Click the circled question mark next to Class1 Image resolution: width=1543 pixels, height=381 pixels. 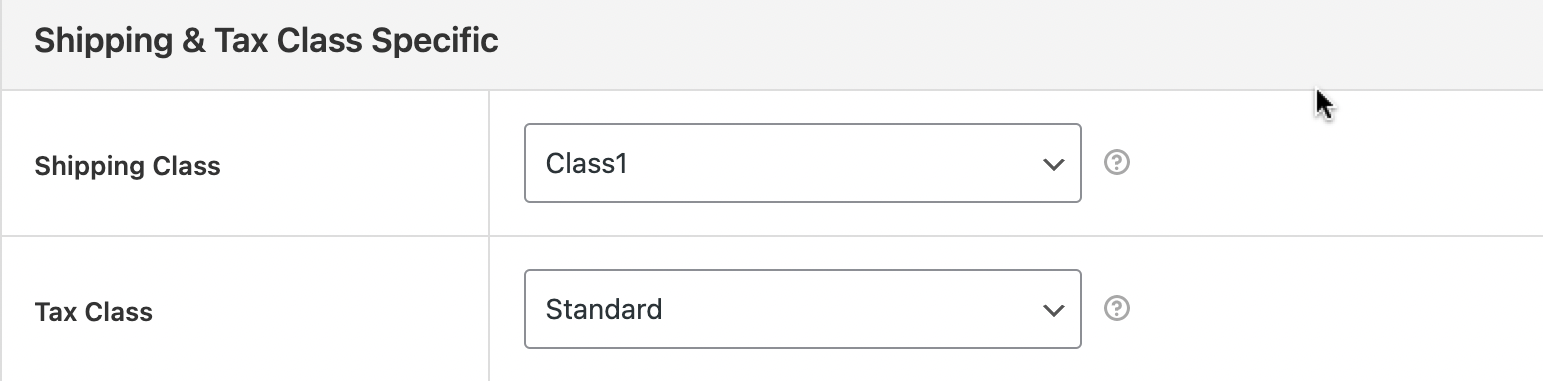pos(1117,163)
